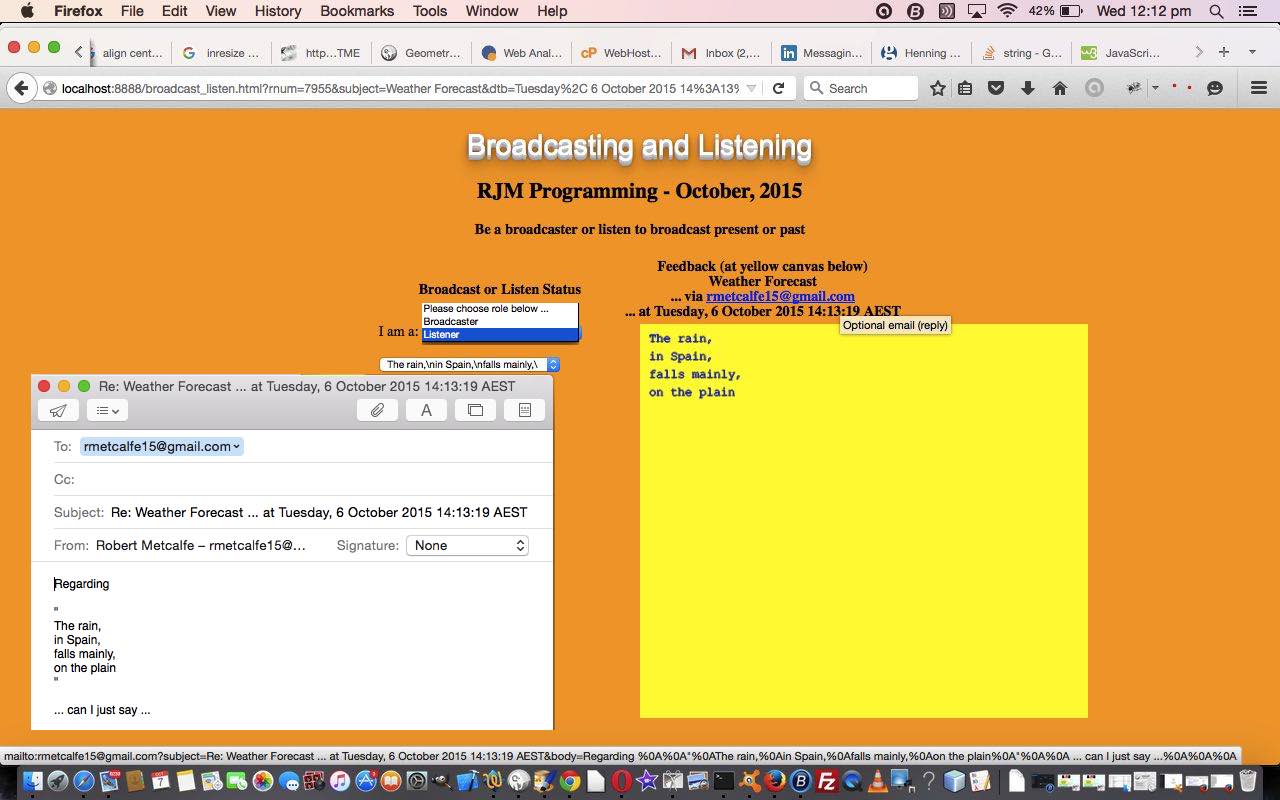The image size is (1280, 800).
Task: Open Firefox hamburger menu
Action: click(x=1259, y=88)
